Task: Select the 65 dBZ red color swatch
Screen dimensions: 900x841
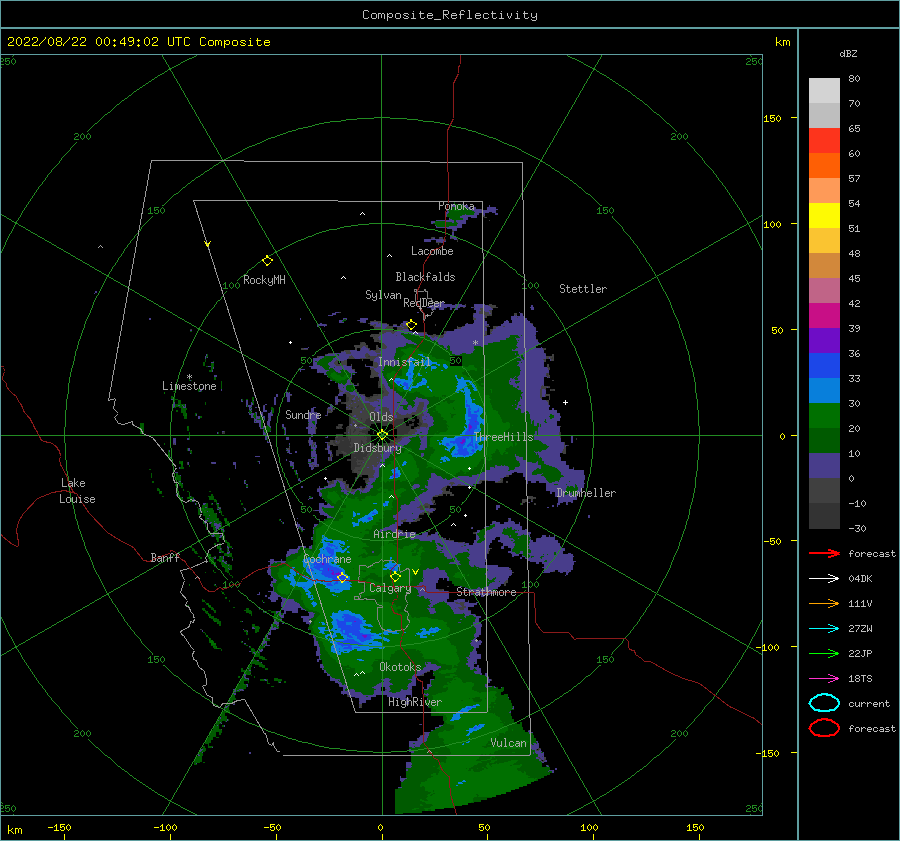Action: pos(824,140)
